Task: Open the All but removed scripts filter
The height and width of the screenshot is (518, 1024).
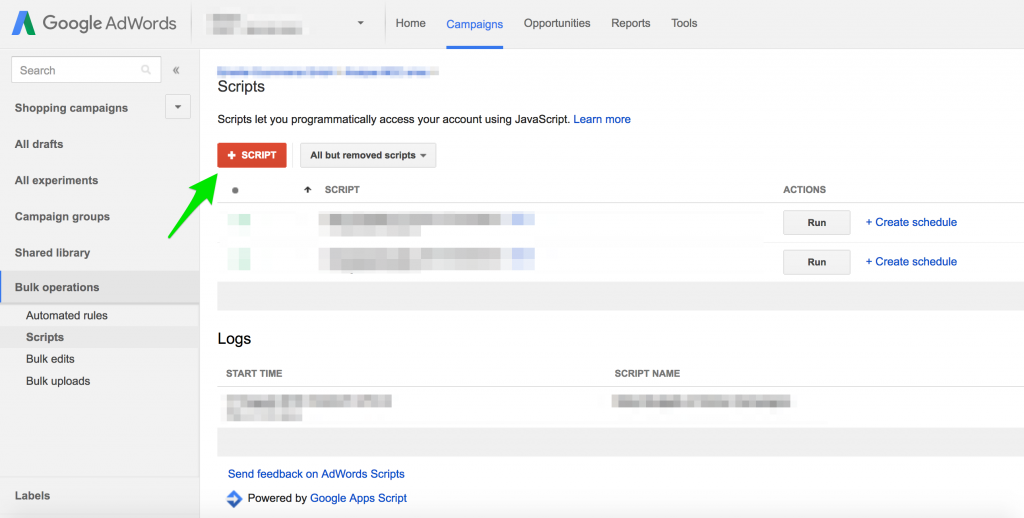Action: [x=368, y=155]
